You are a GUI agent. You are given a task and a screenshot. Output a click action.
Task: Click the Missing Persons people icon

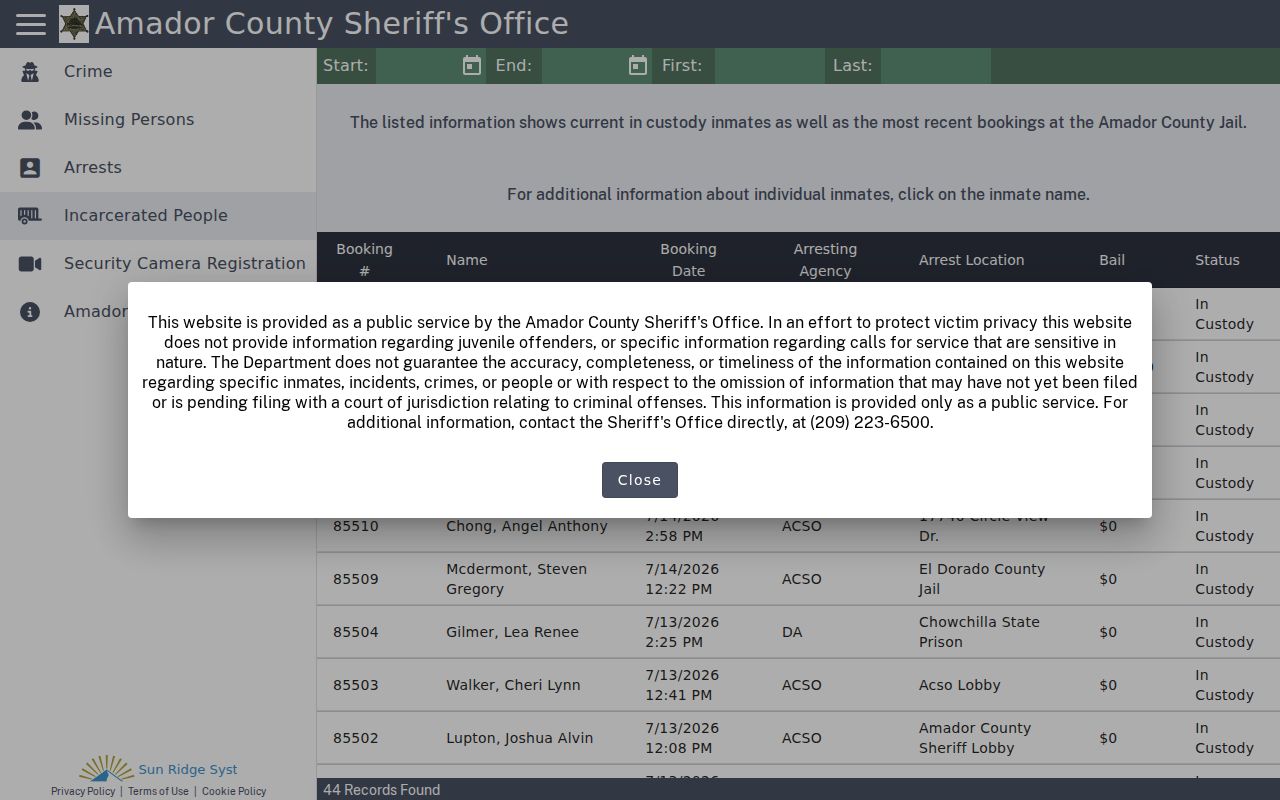[30, 120]
